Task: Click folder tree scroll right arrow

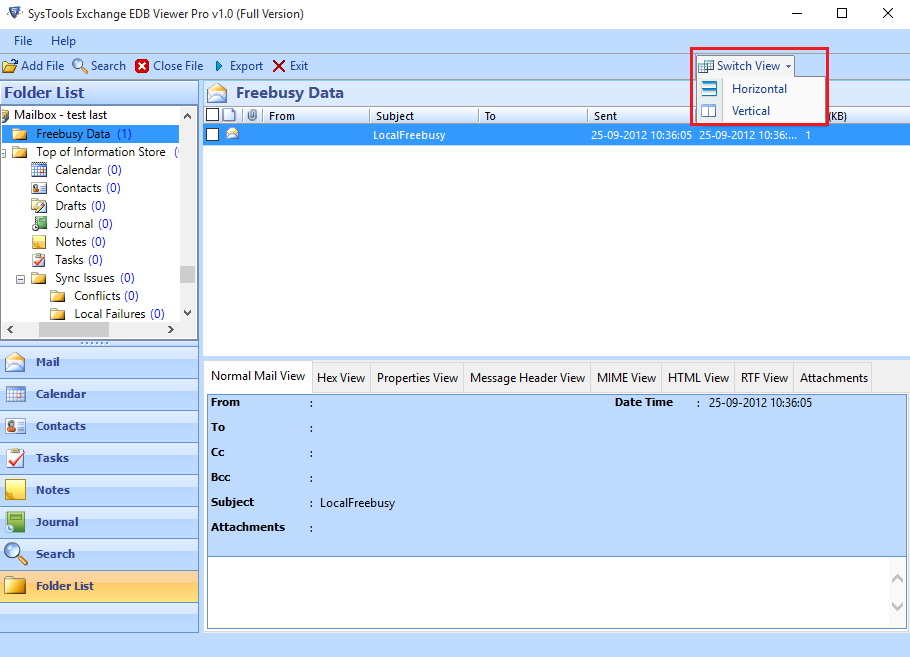Action: 171,329
